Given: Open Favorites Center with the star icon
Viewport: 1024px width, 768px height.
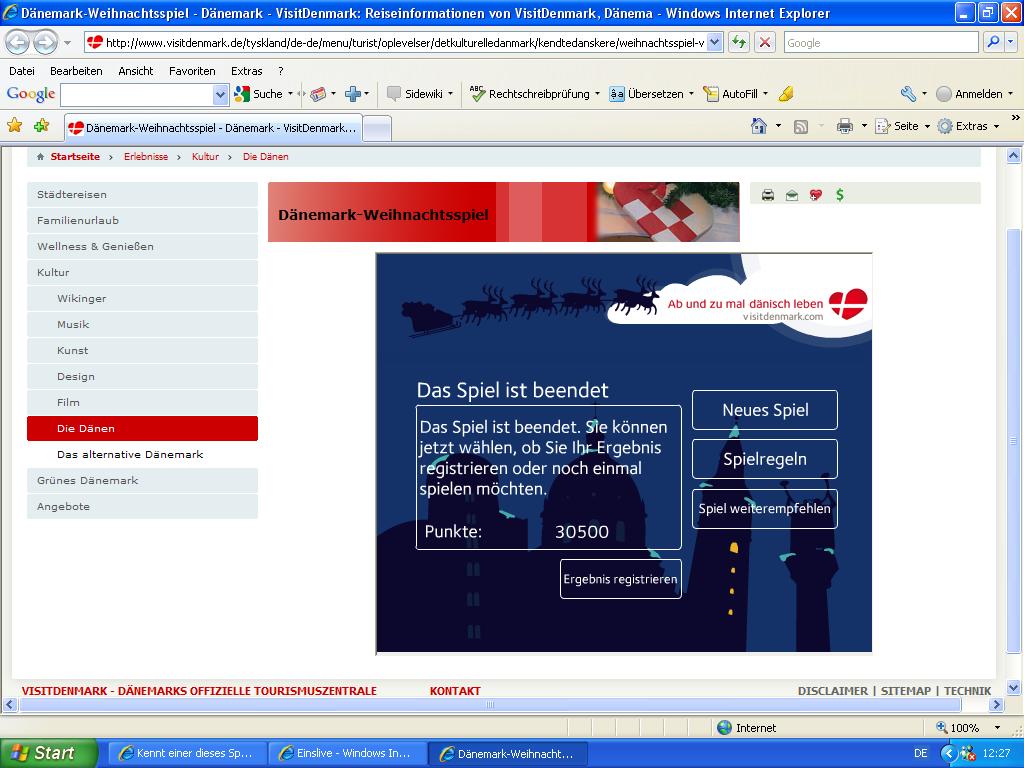Looking at the screenshot, I should 14,126.
